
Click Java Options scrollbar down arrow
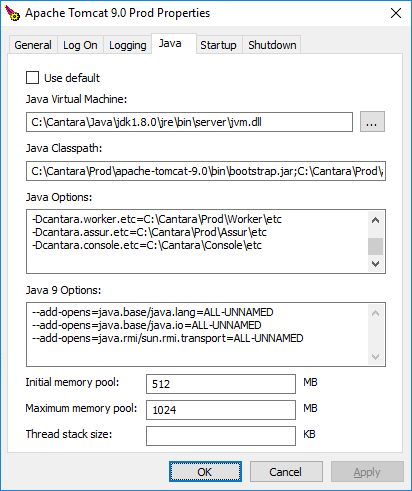click(375, 264)
